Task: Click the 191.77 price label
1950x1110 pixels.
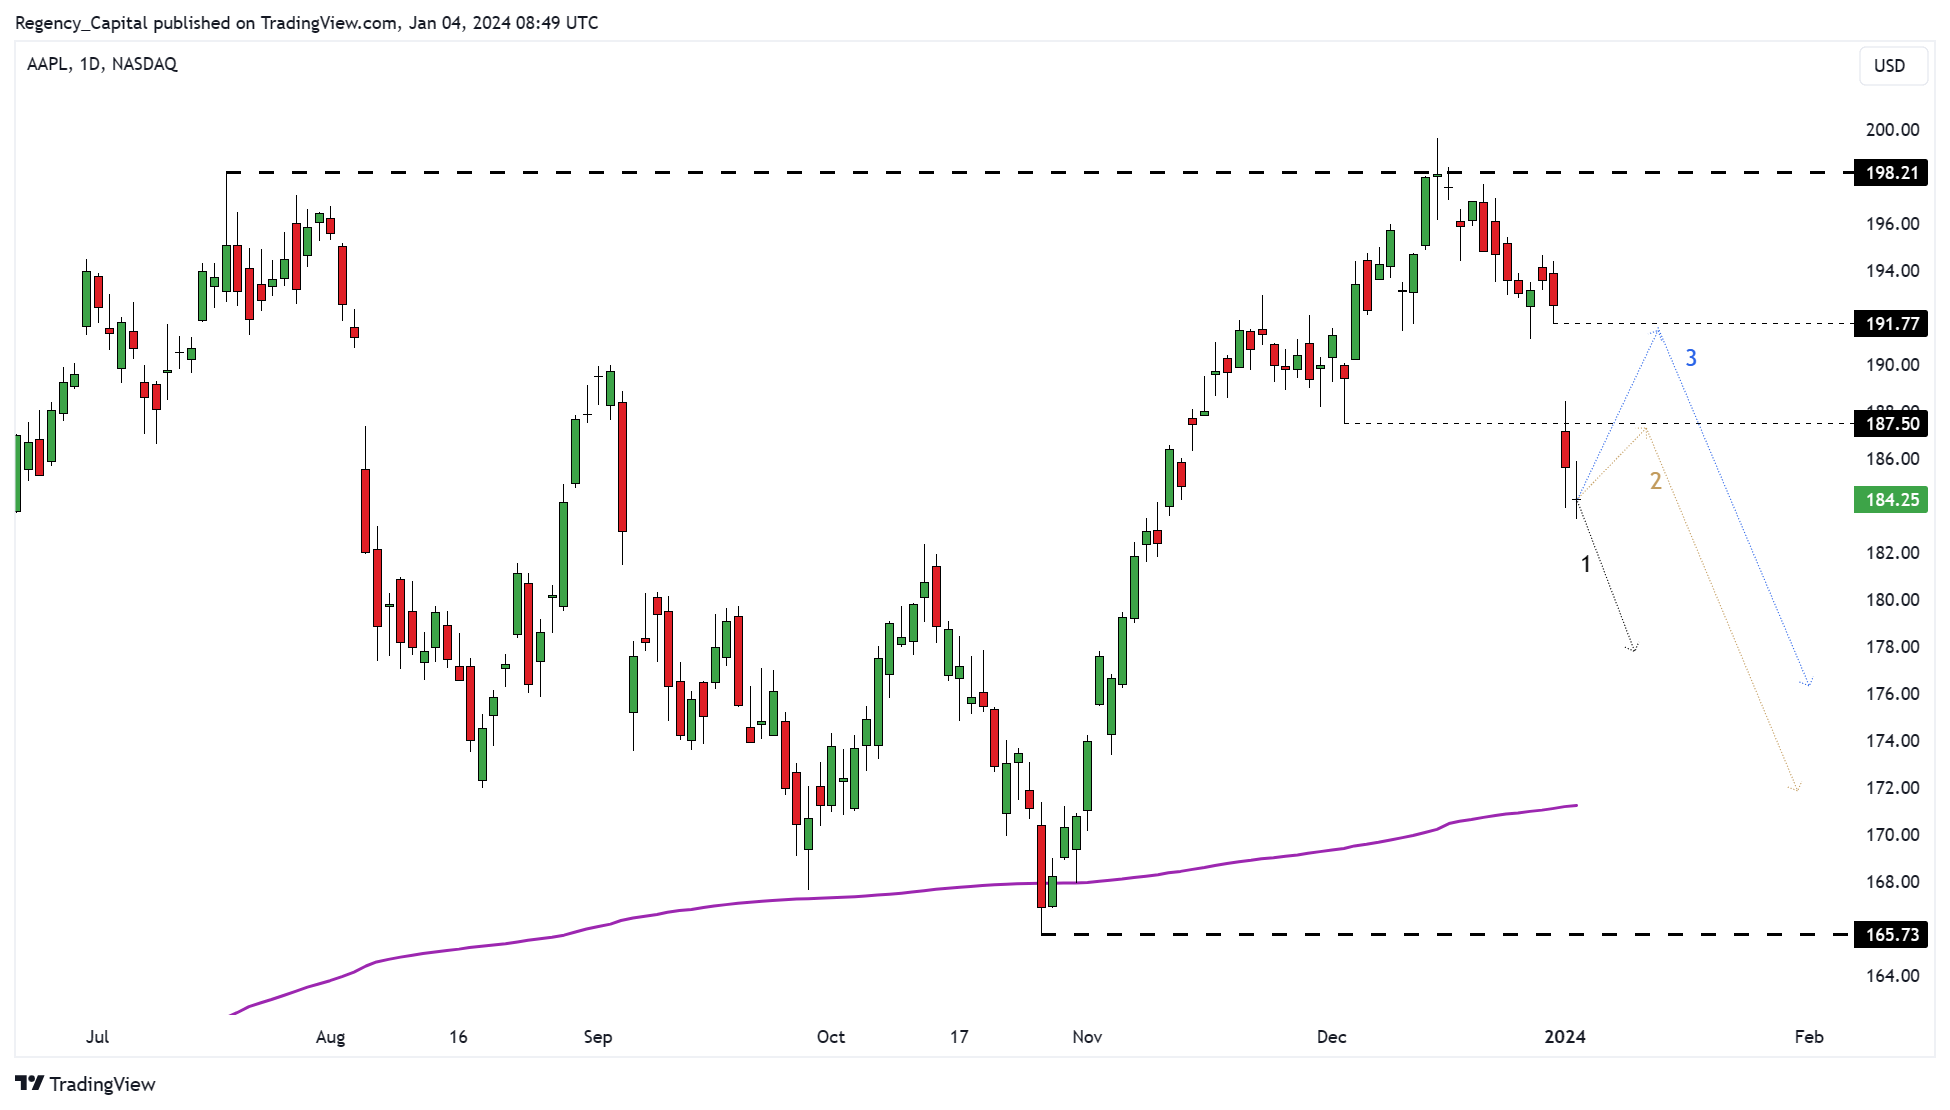Action: tap(1892, 324)
